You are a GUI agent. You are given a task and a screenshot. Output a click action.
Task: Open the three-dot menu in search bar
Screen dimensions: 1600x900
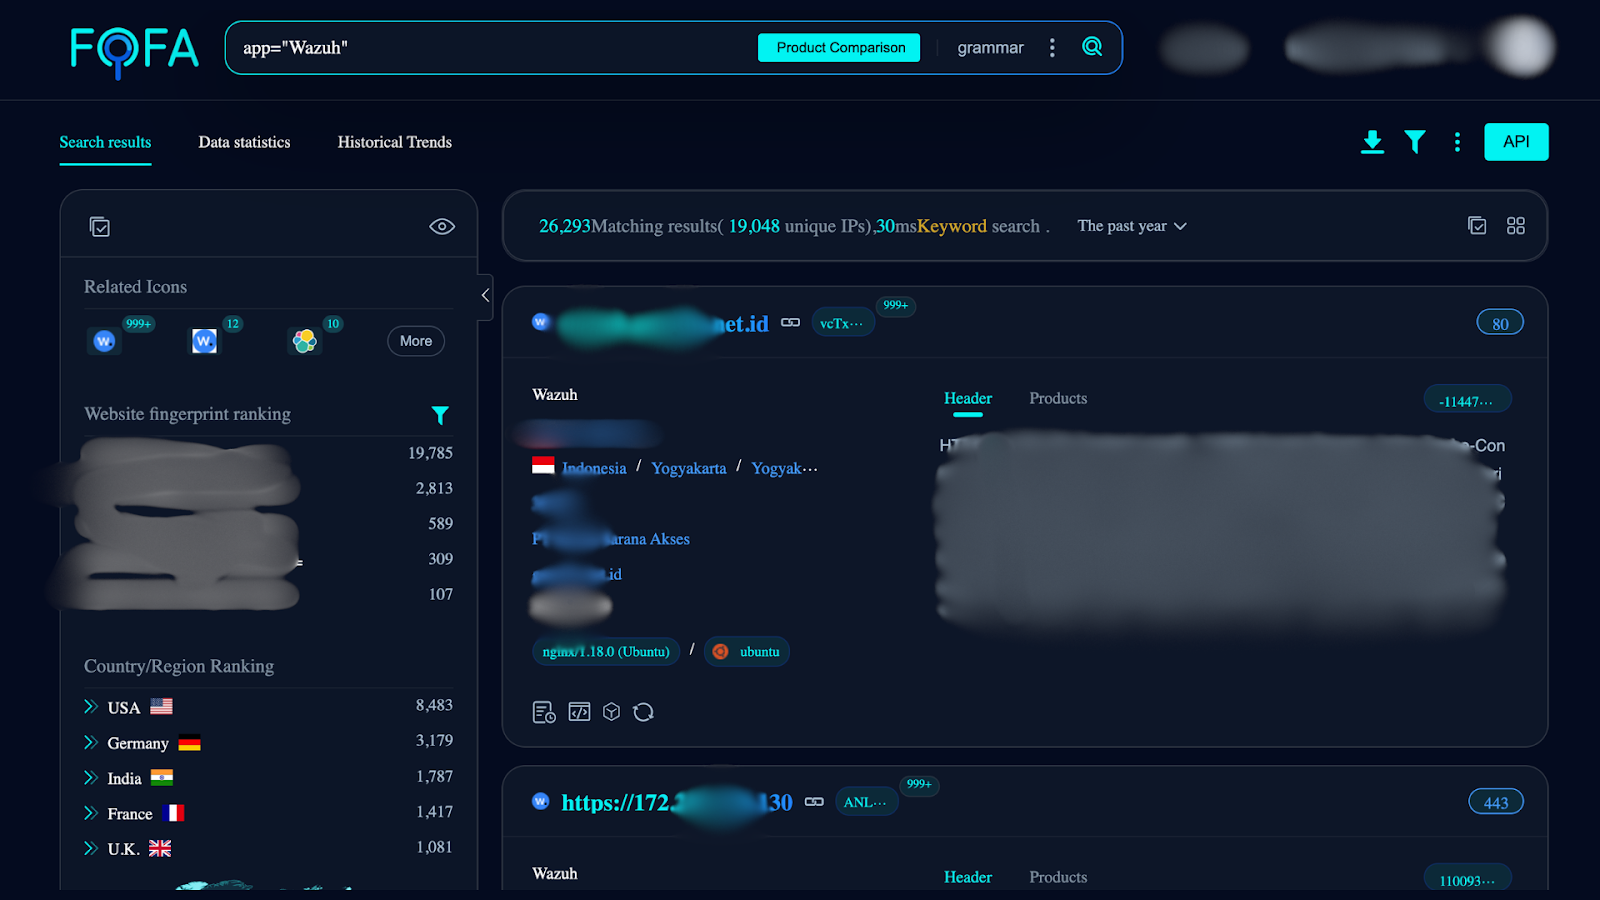click(1052, 48)
